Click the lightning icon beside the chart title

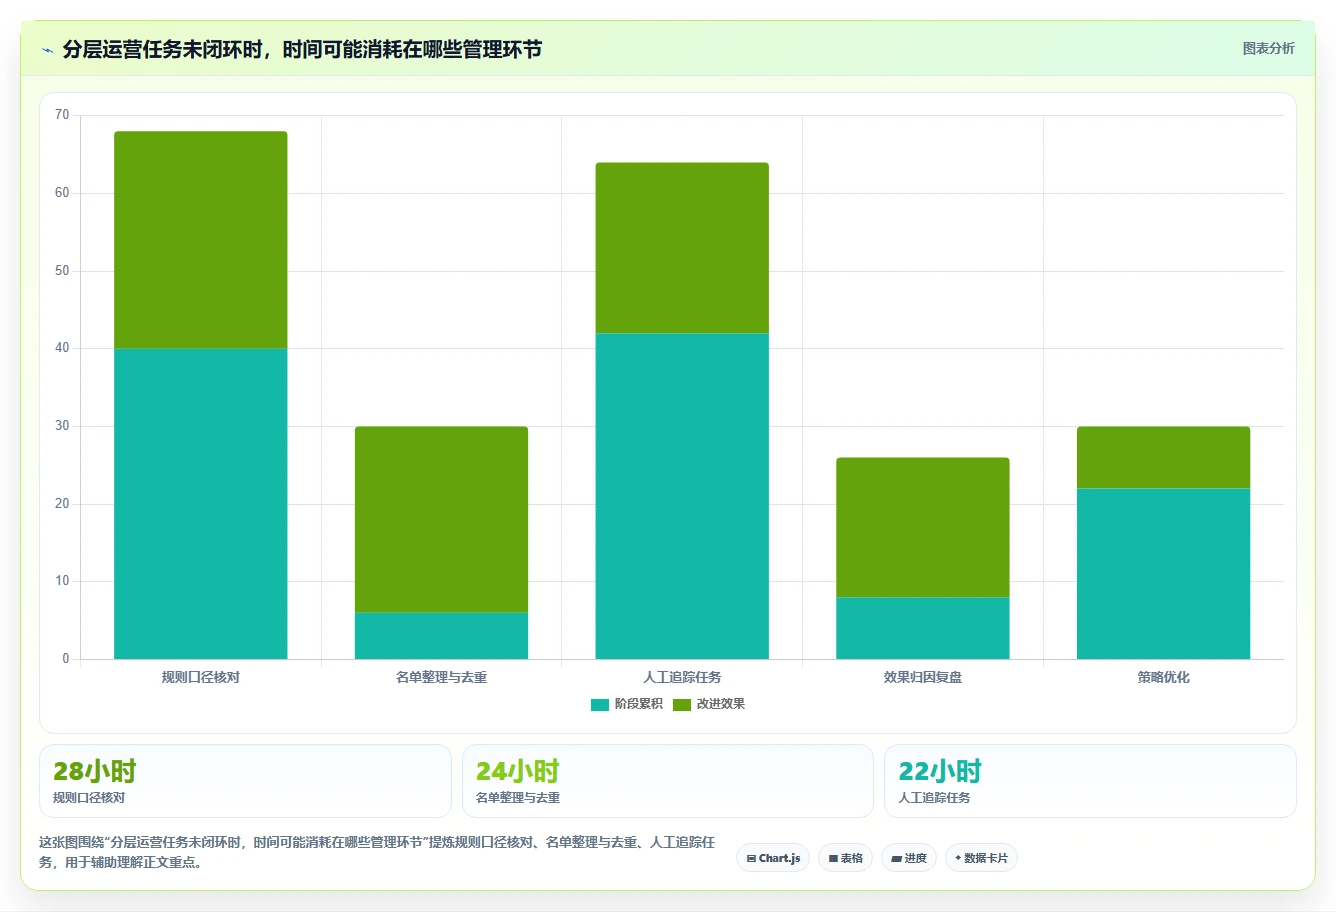tap(47, 50)
